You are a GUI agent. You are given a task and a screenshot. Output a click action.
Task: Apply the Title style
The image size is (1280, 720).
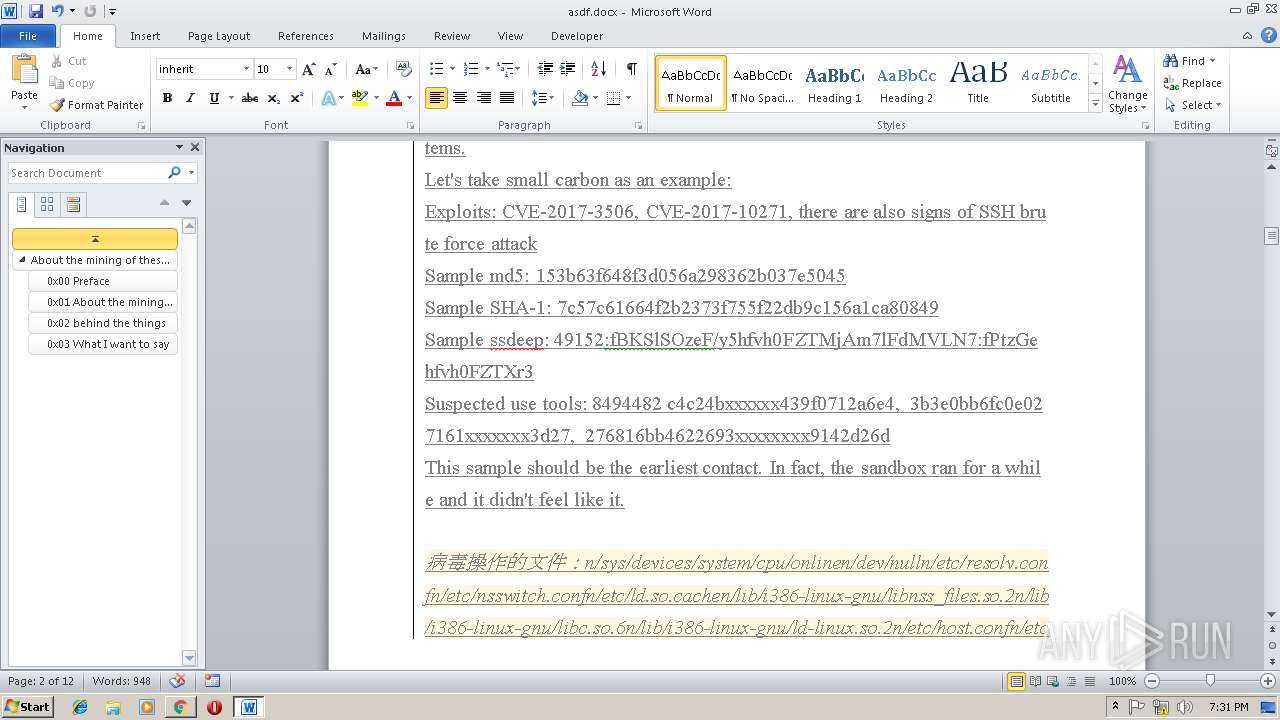[x=978, y=83]
